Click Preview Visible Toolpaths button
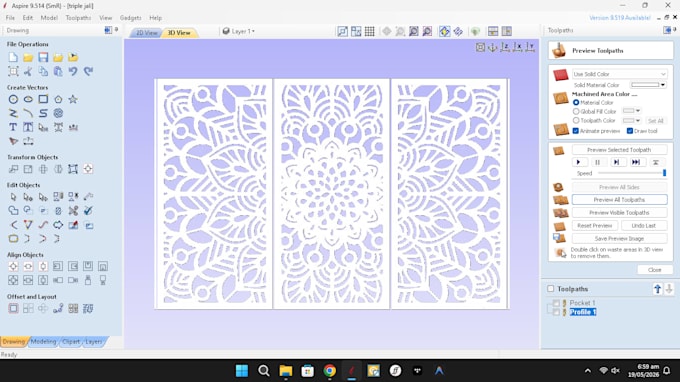This screenshot has width=680, height=382. coord(619,213)
